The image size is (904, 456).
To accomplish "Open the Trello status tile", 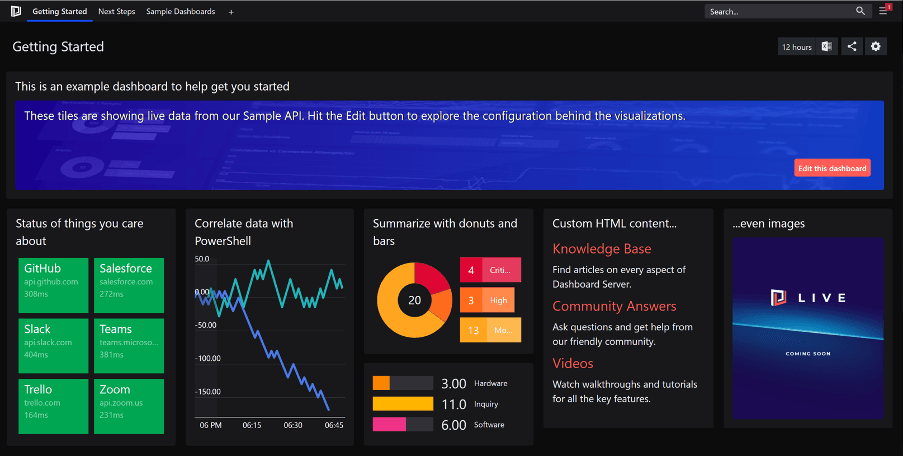I will [53, 406].
